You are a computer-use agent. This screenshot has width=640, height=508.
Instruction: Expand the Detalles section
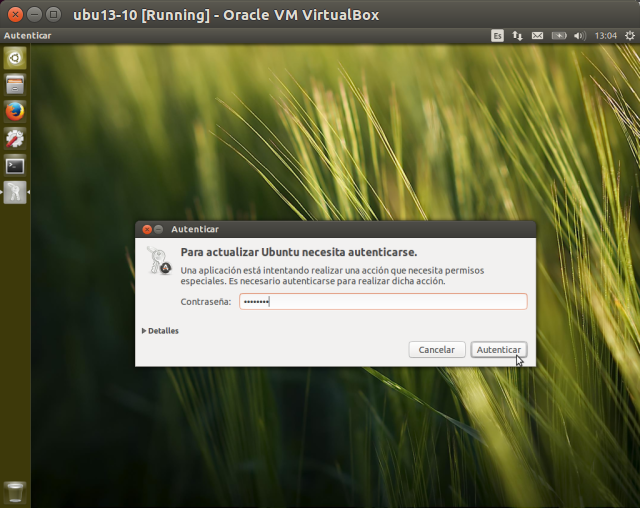pyautogui.click(x=160, y=331)
